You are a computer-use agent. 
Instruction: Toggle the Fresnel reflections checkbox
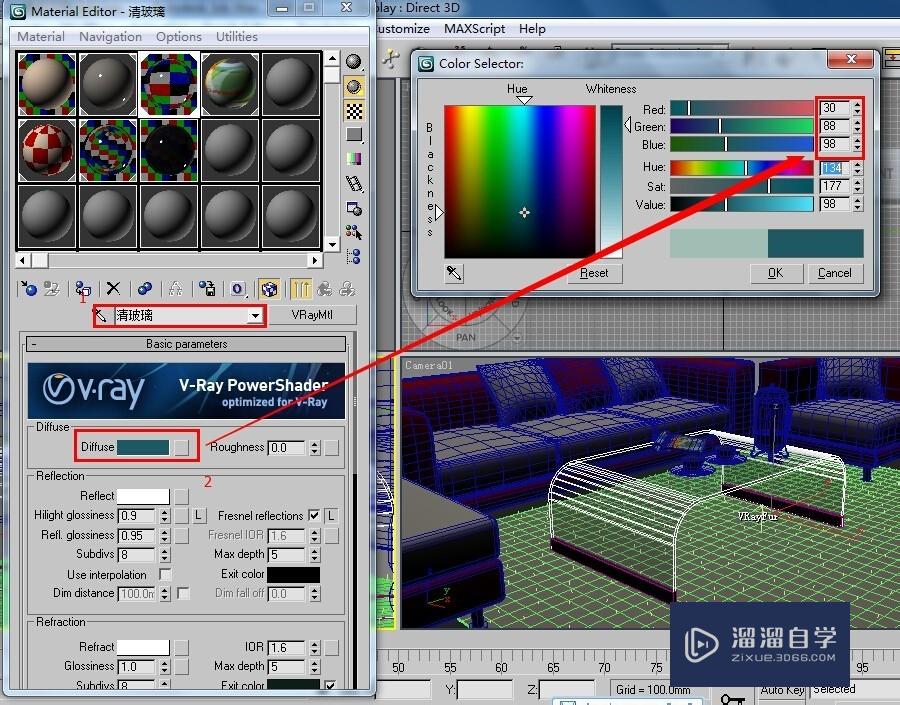314,516
